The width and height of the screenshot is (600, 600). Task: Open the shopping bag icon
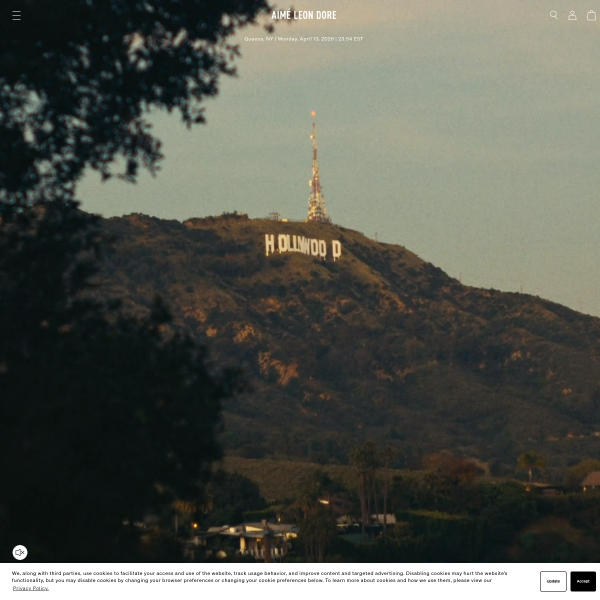pos(591,15)
